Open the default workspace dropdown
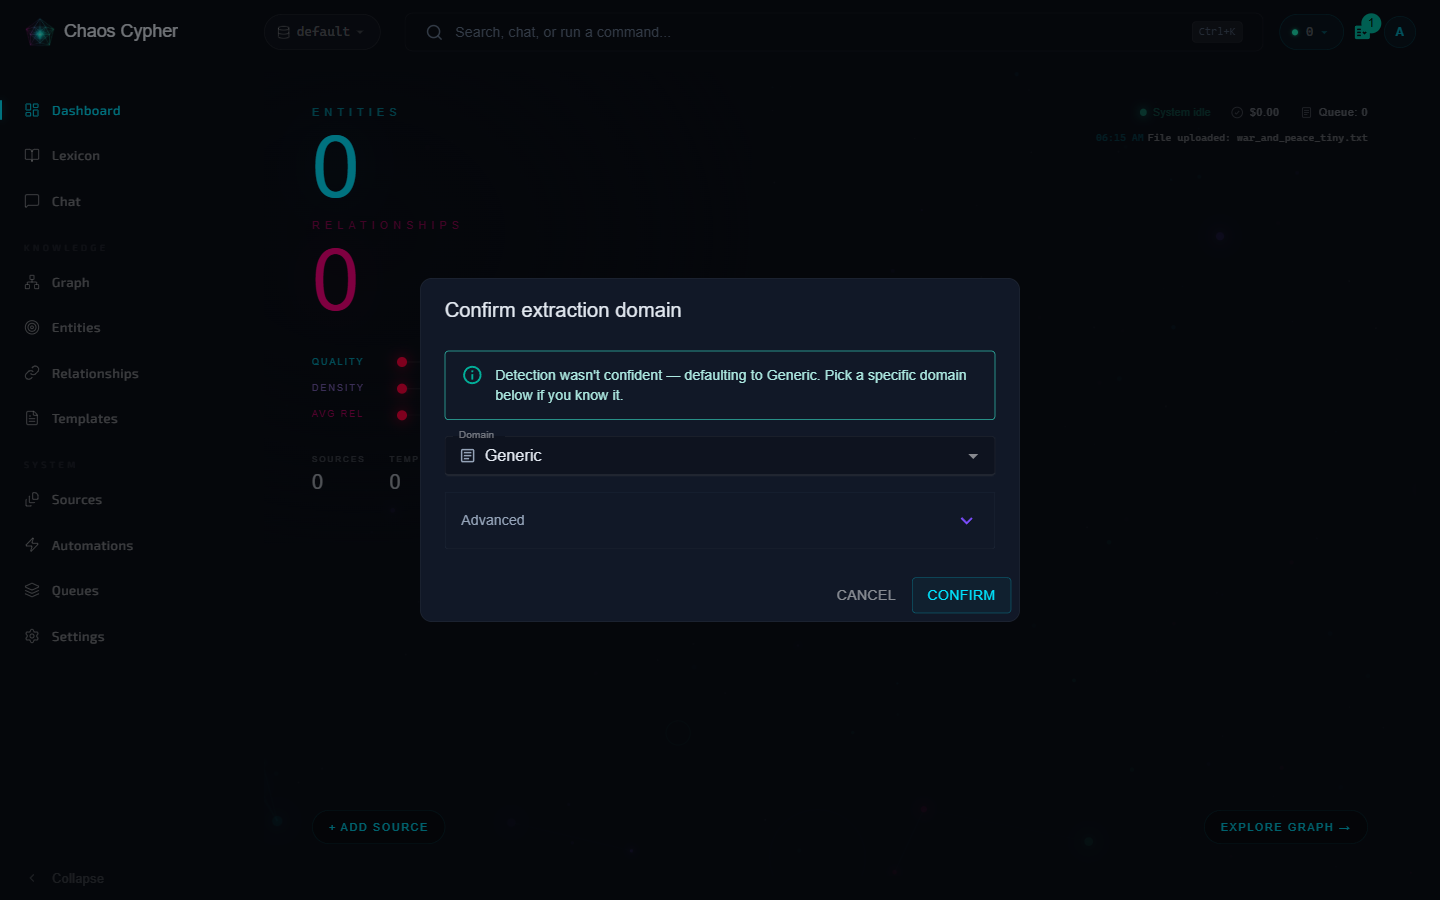Viewport: 1440px width, 900px height. coord(322,32)
